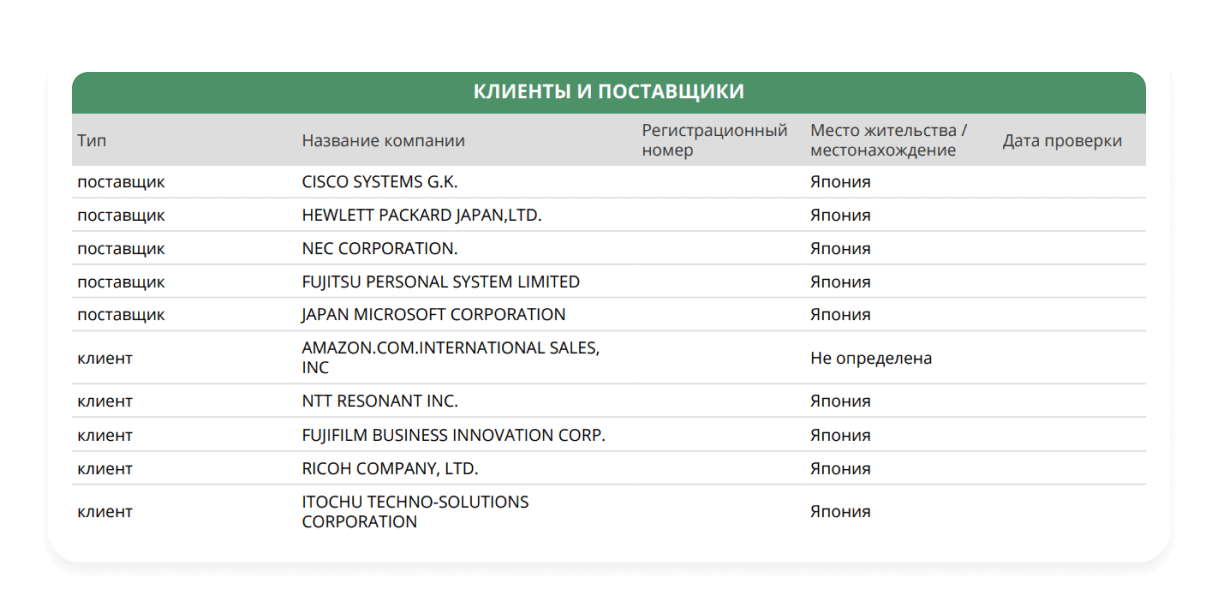Click the "КЛИЕНТЫ И ПОСТАВЩИКИ" table title
The width and height of the screenshot is (1218, 610).
click(608, 92)
